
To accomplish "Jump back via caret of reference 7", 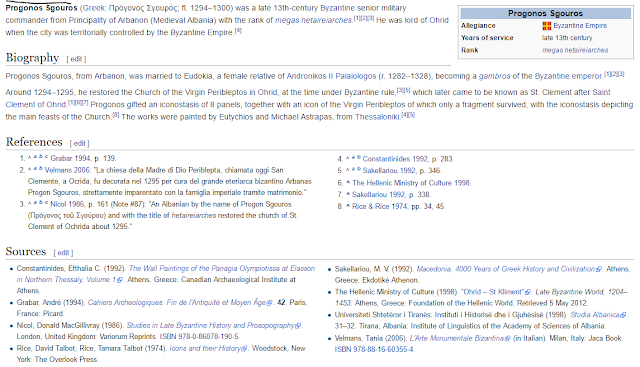I will [x=348, y=194].
